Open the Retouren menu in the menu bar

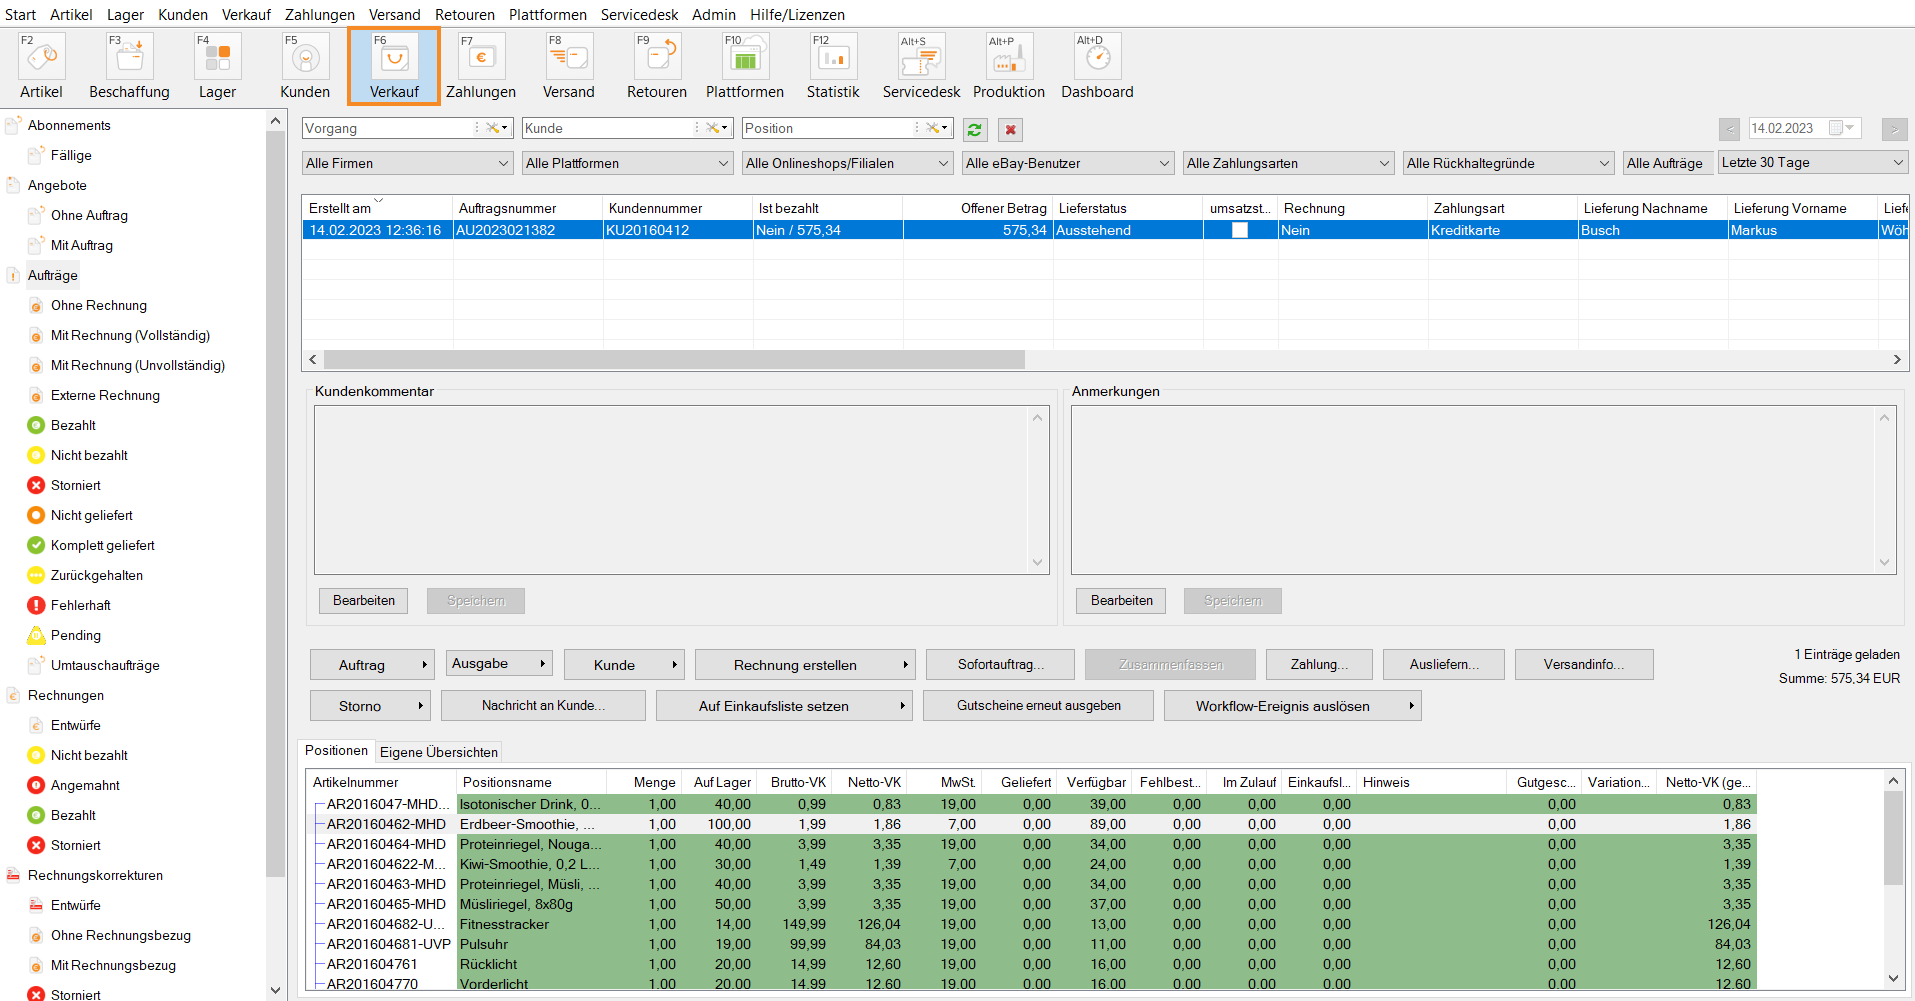pyautogui.click(x=464, y=14)
